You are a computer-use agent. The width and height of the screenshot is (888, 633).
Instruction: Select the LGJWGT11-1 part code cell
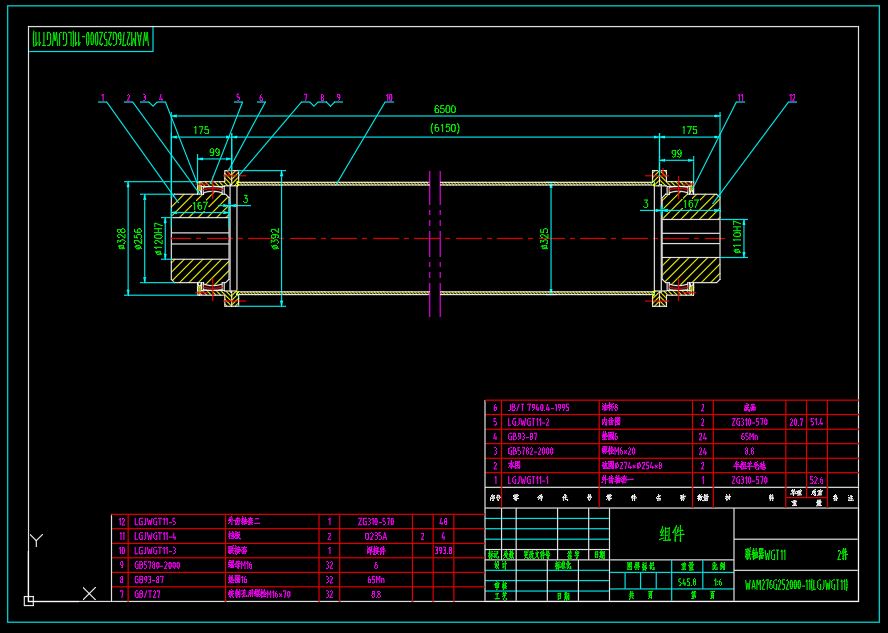click(528, 480)
